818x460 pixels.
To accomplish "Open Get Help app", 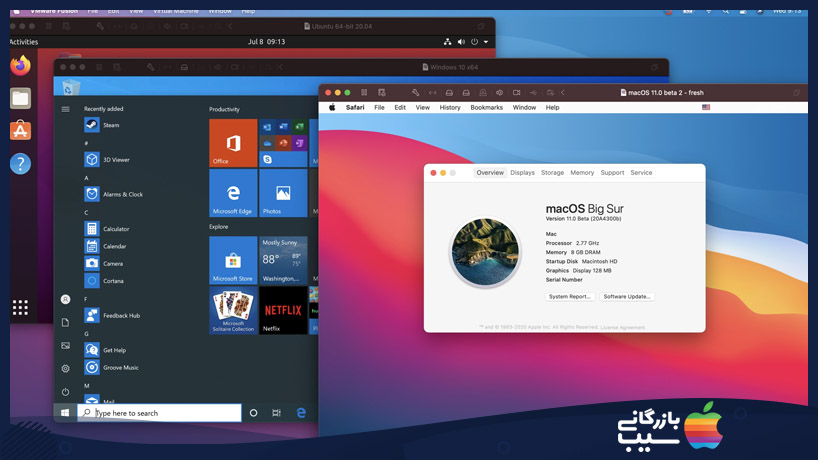I will pyautogui.click(x=105, y=350).
